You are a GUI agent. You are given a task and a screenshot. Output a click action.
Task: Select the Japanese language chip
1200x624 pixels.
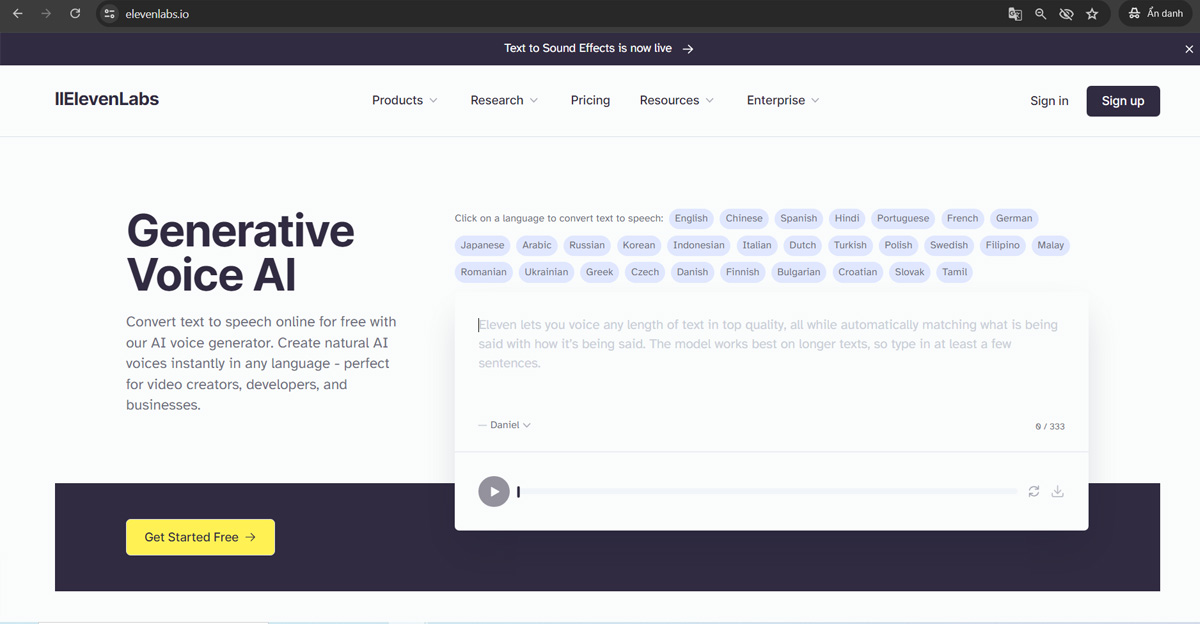pyautogui.click(x=482, y=245)
